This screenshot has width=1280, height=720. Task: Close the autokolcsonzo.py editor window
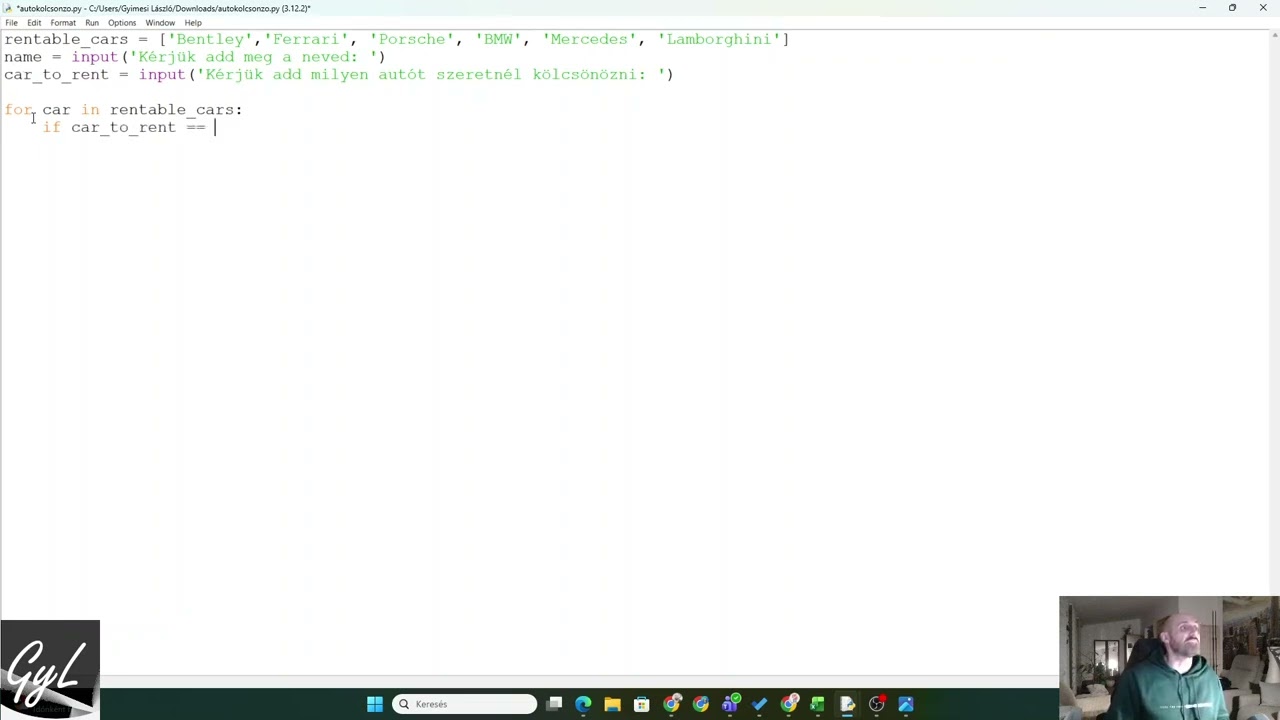click(1263, 8)
